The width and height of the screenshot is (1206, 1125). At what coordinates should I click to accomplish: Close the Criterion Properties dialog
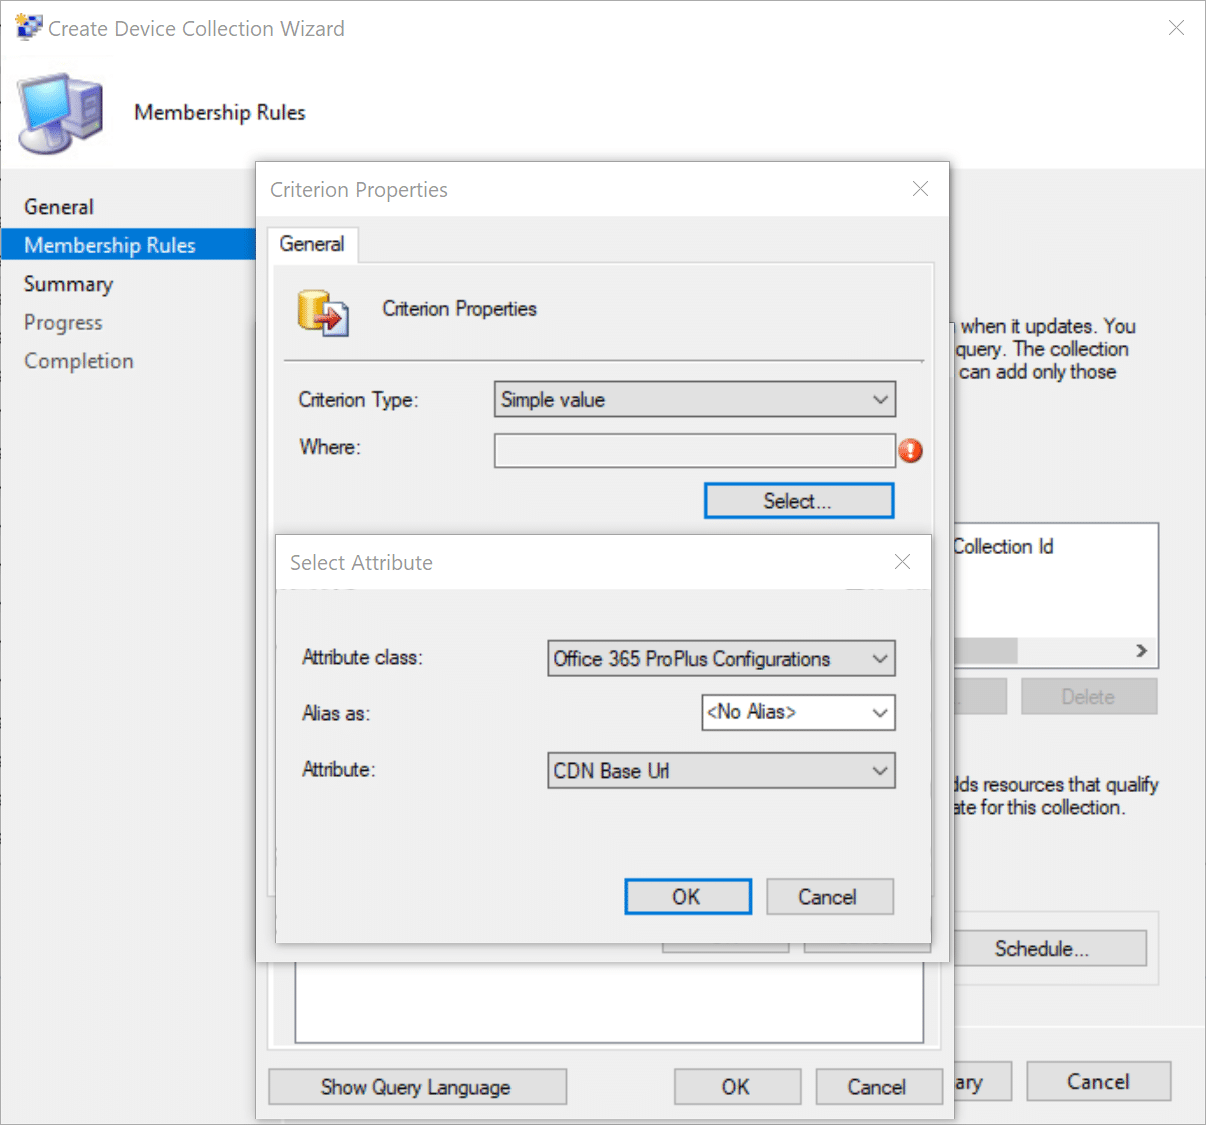tap(920, 189)
